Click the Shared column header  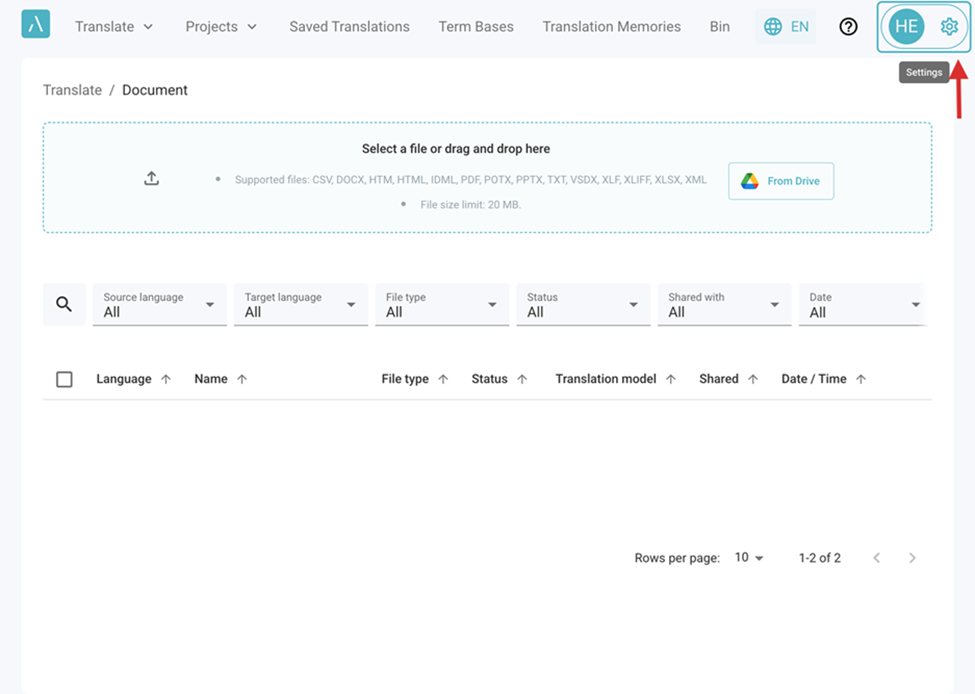(719, 379)
